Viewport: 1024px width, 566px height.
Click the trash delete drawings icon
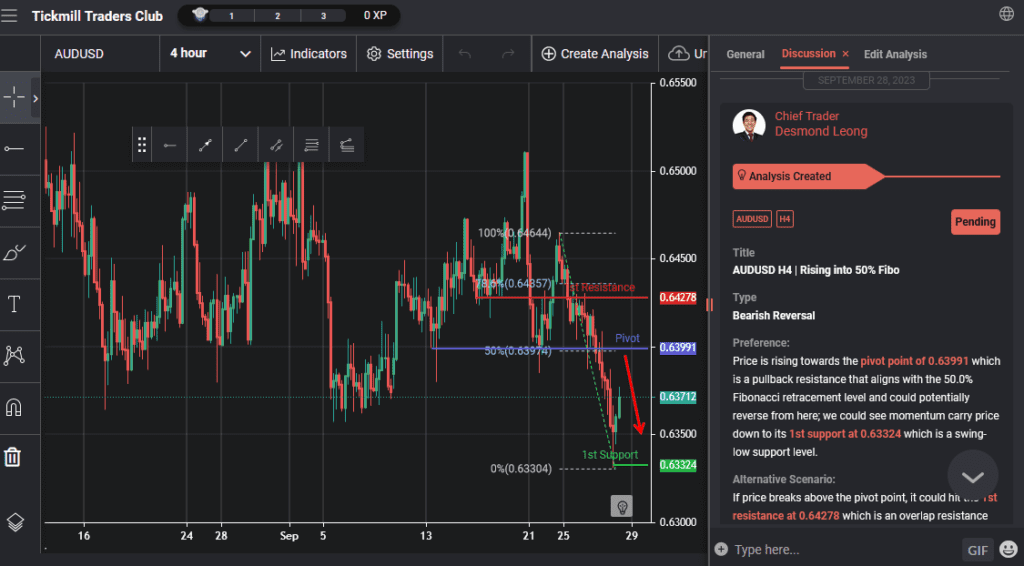click(x=13, y=456)
